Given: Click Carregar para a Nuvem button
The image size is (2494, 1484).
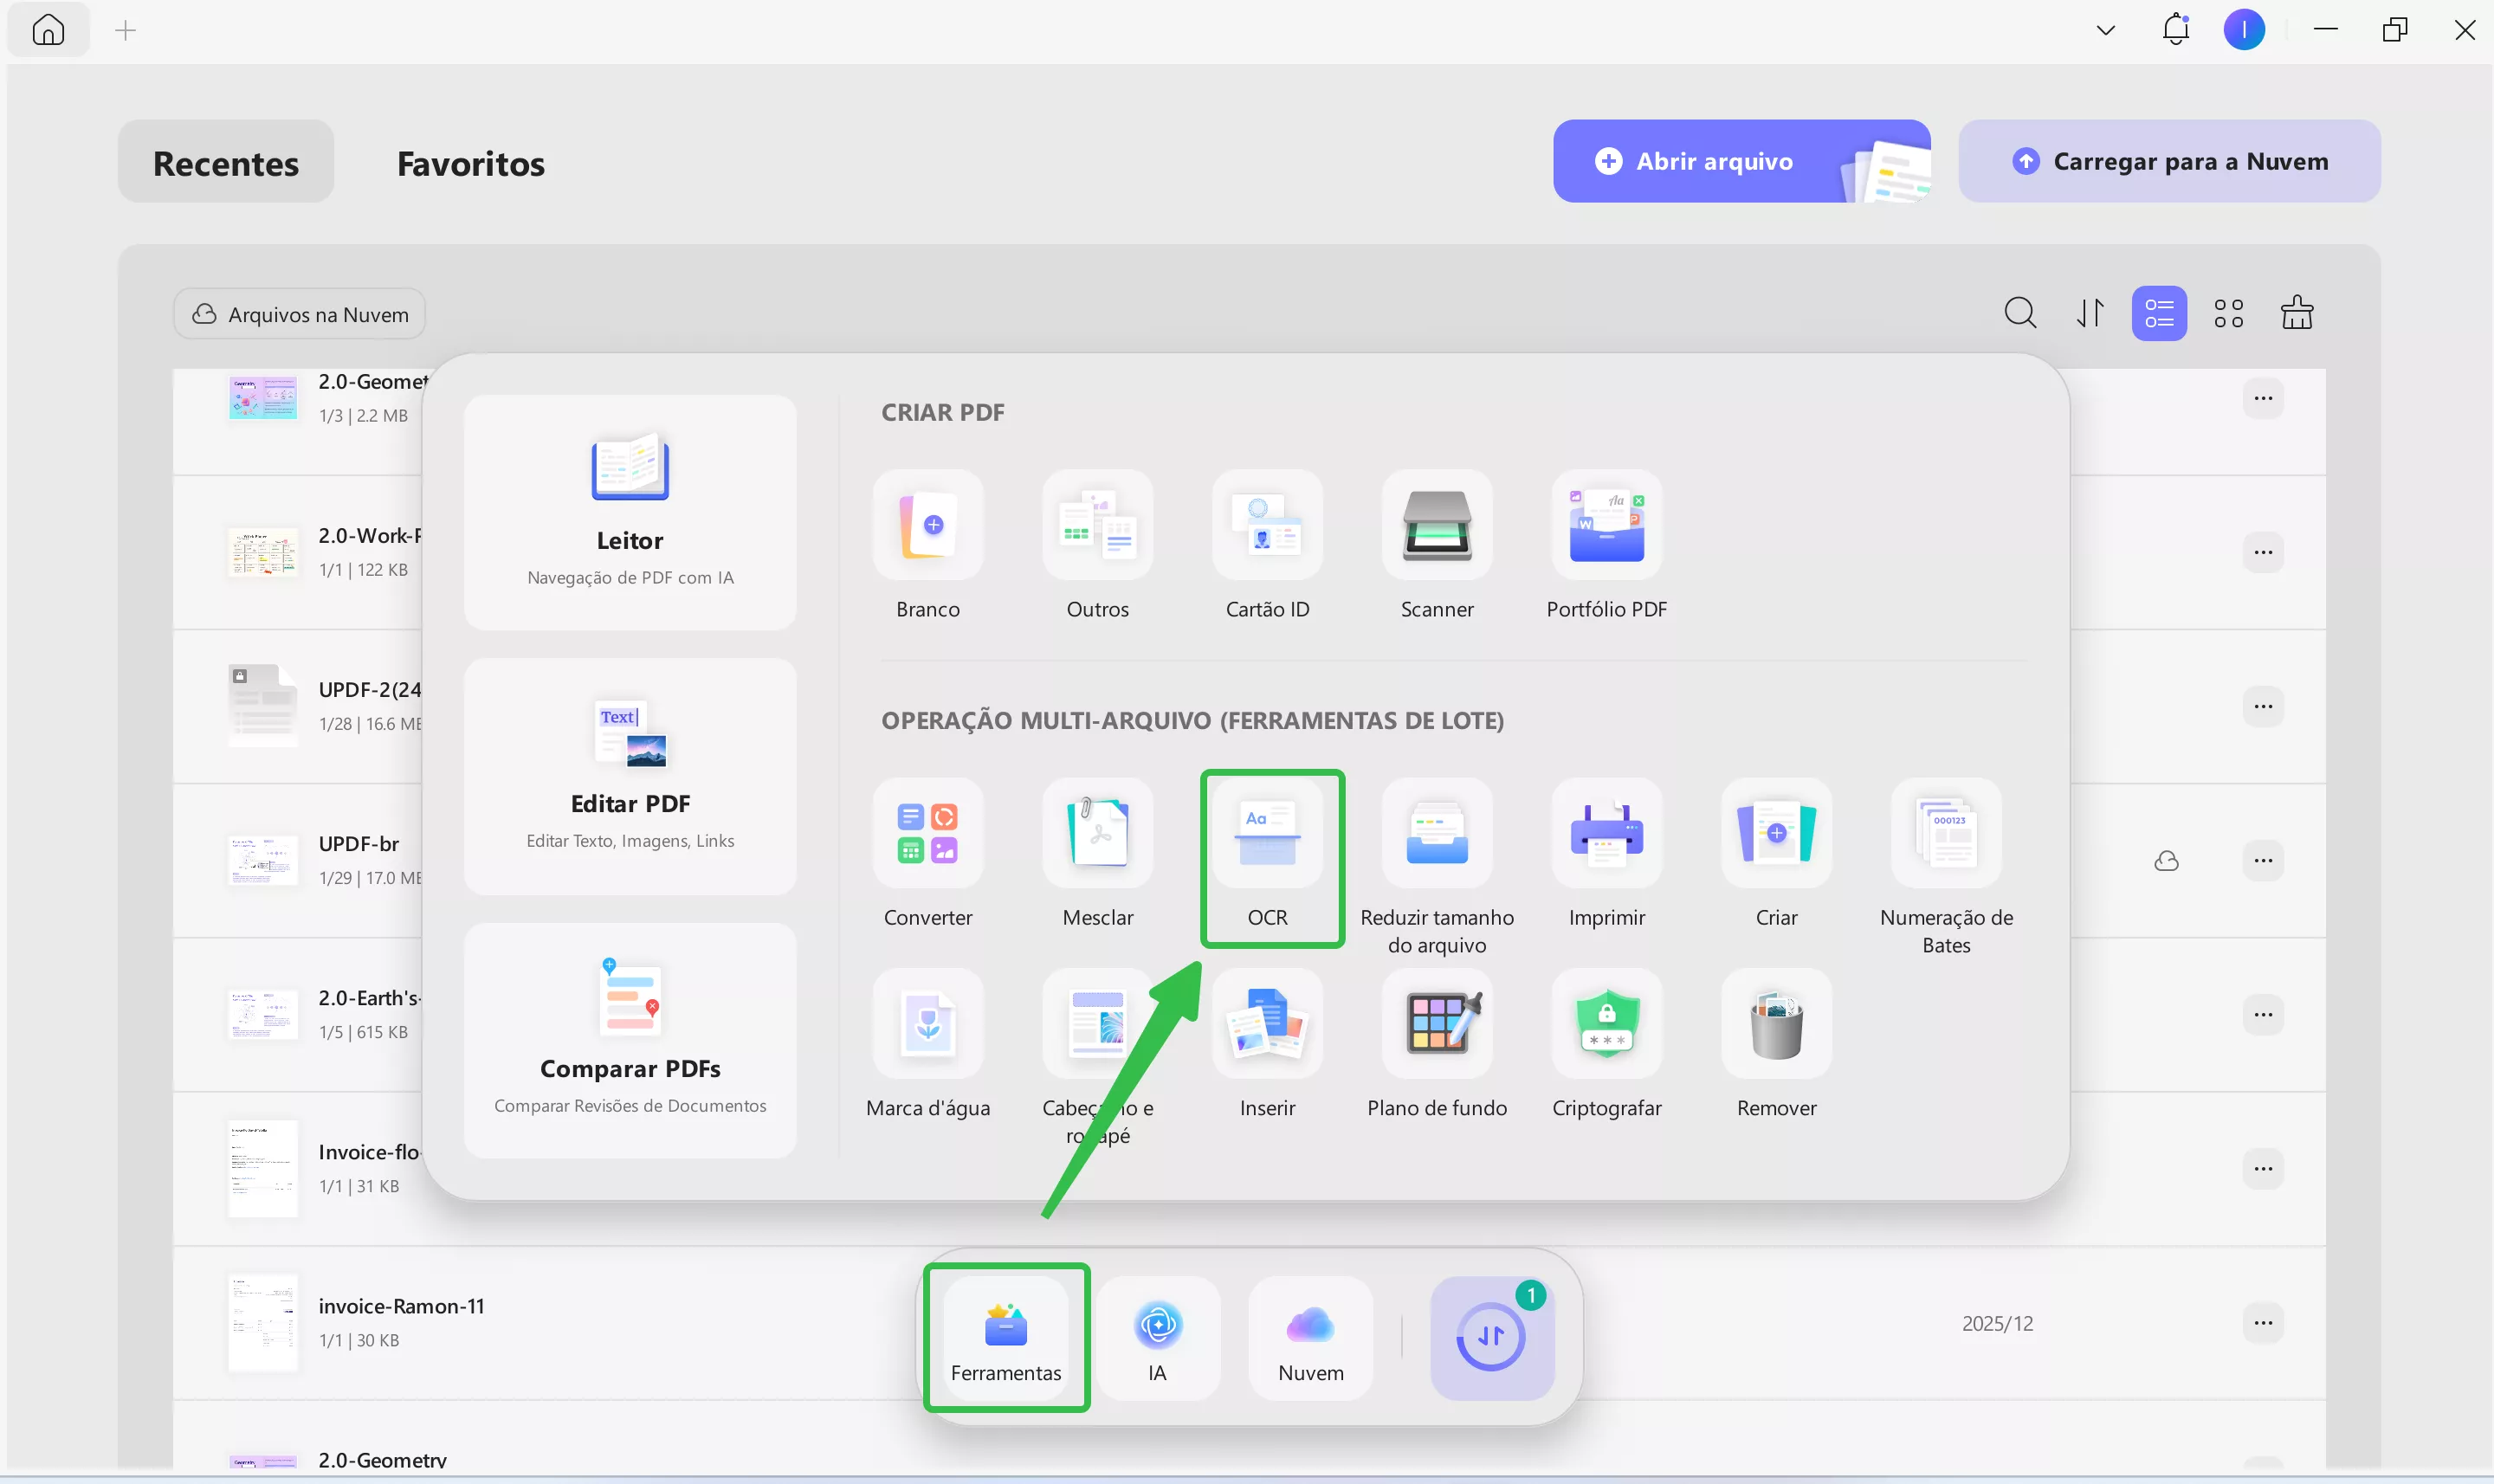Looking at the screenshot, I should pos(2168,162).
